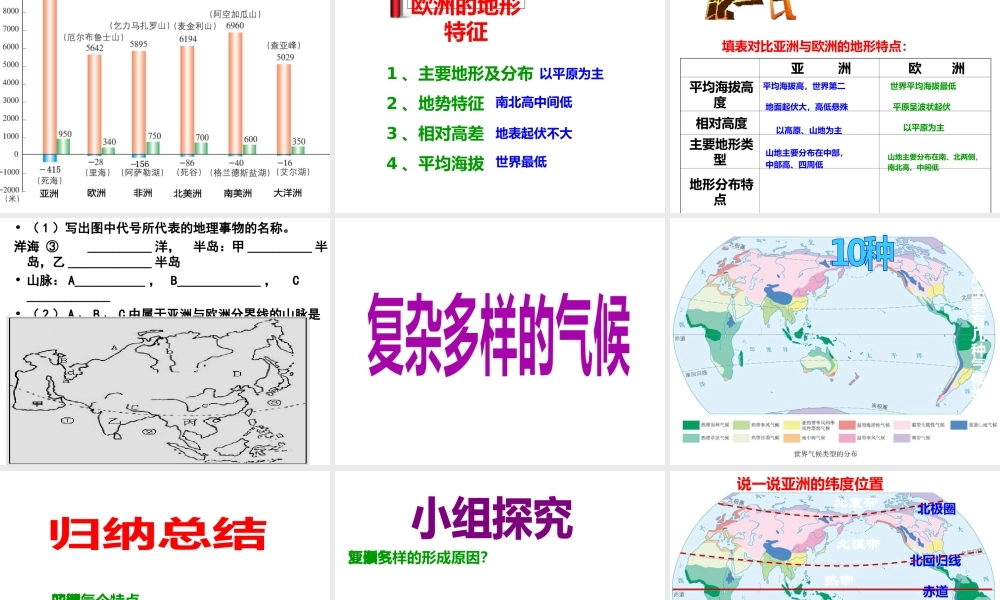Click the blank before 洋 after ③
The width and height of the screenshot is (1000, 600).
(x=119, y=249)
